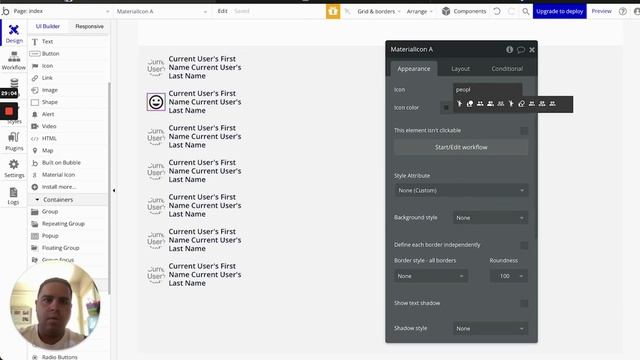Select the Link element tool

(47, 78)
